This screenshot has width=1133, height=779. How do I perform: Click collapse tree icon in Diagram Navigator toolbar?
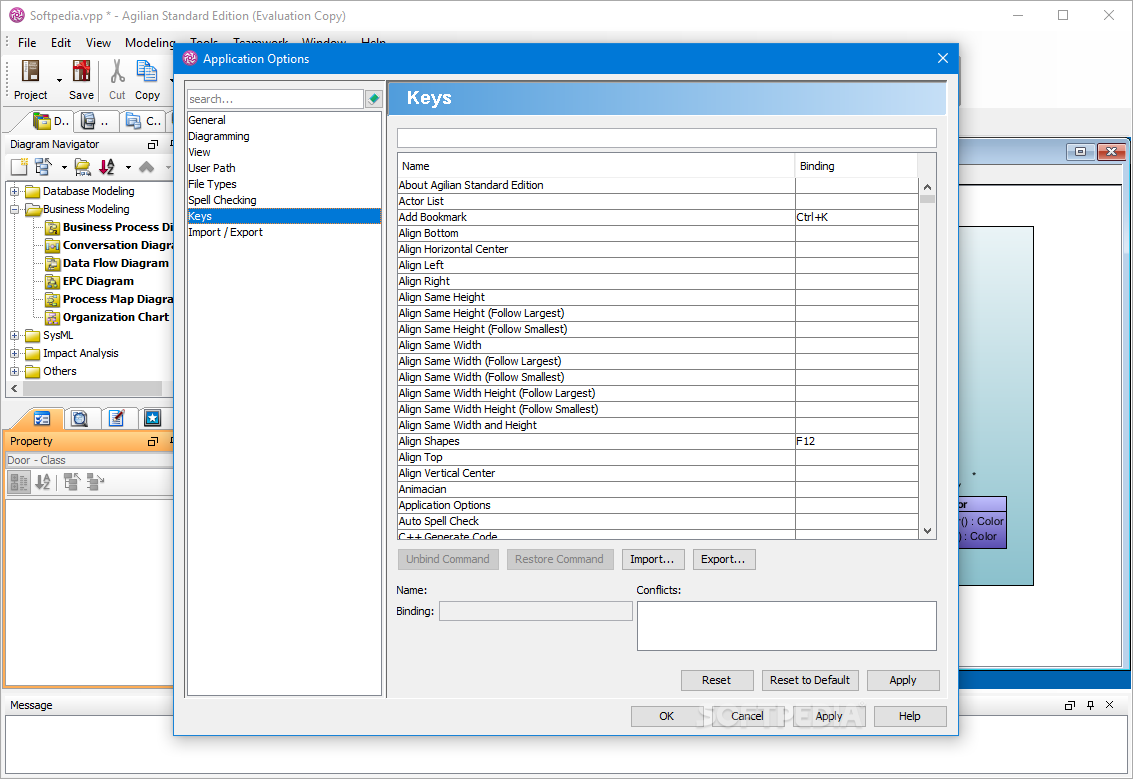pos(43,168)
